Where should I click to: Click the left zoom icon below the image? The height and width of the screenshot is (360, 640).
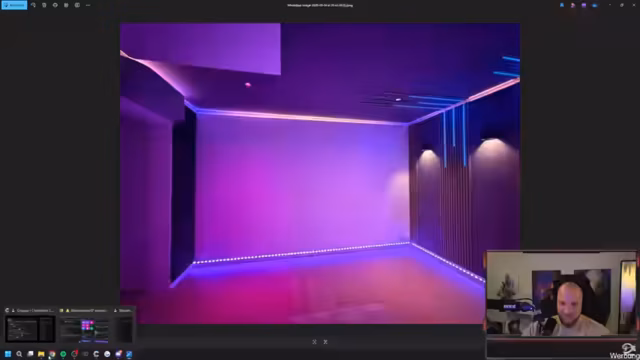click(314, 342)
